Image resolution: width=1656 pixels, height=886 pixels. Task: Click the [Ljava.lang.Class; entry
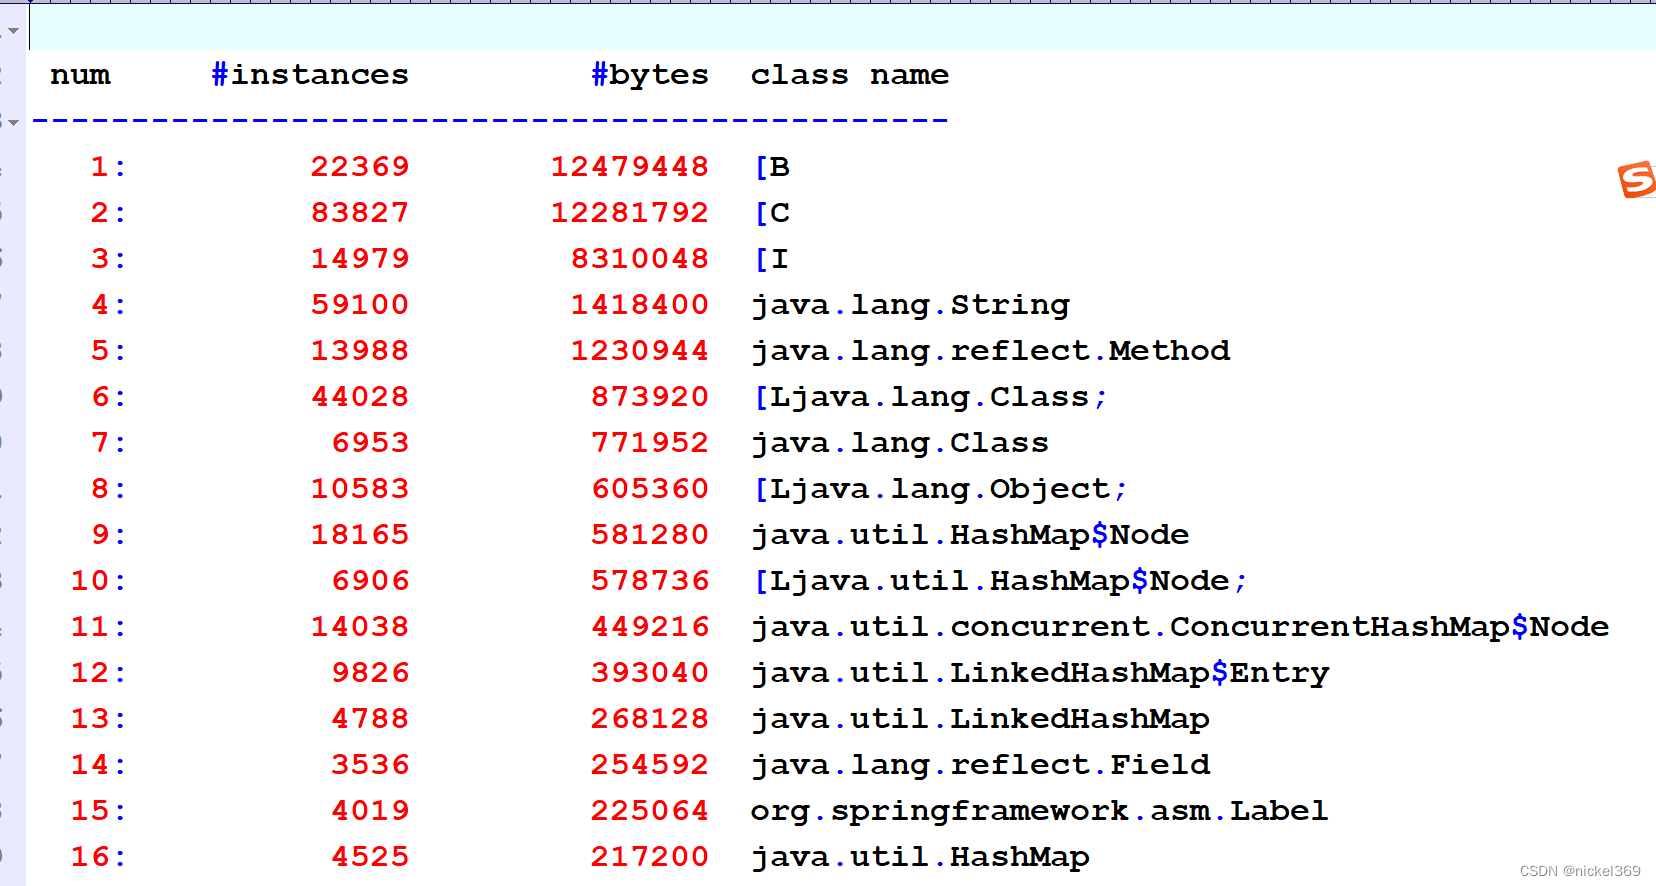[x=930, y=397]
